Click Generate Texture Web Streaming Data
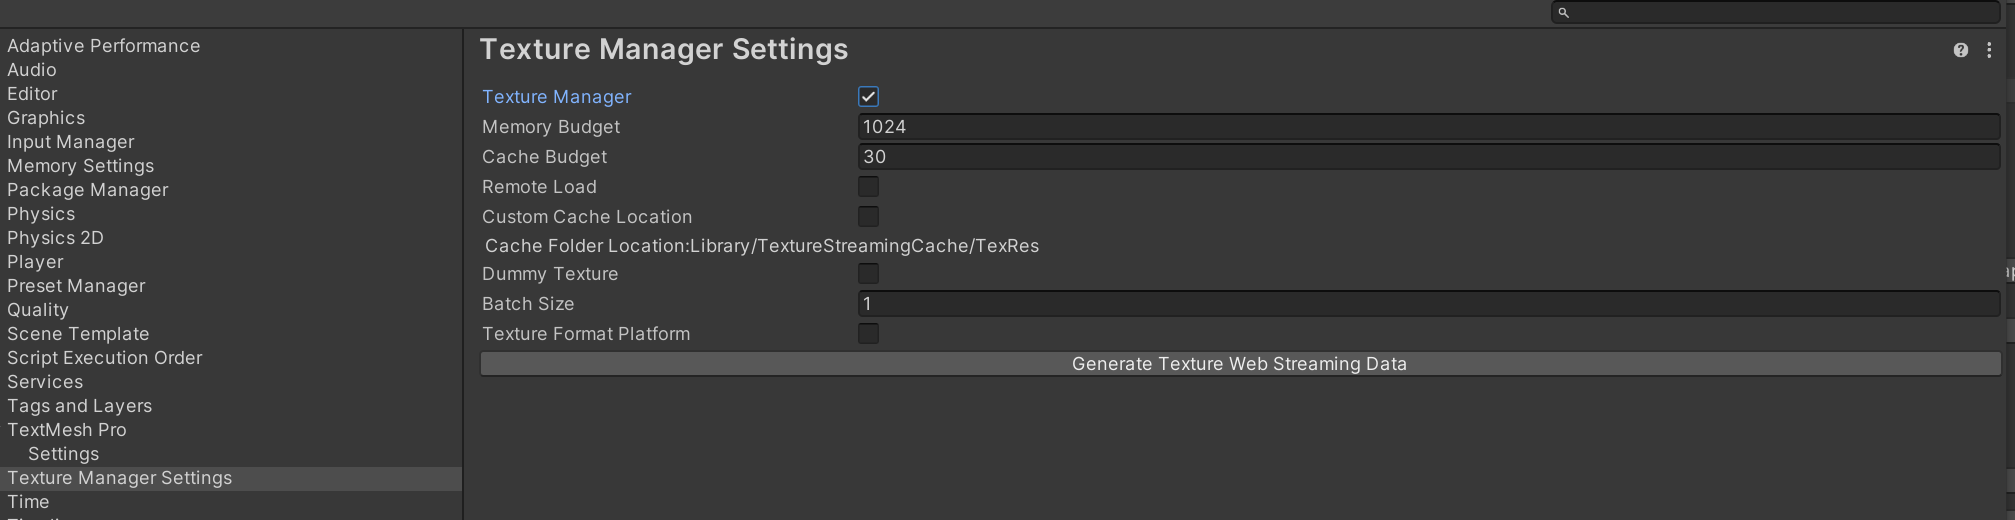Viewport: 2015px width, 520px height. point(1239,364)
